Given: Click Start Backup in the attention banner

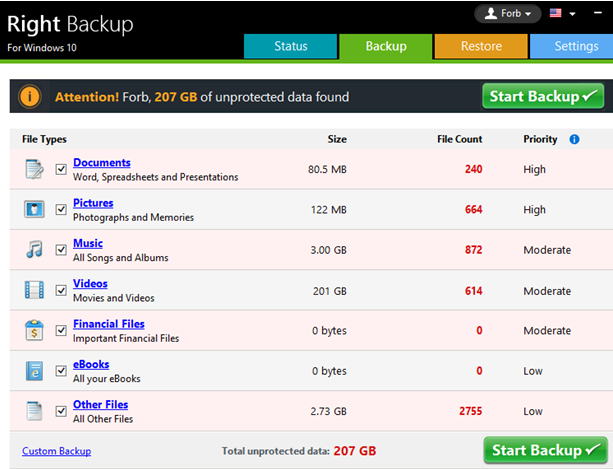Looking at the screenshot, I should 543,96.
